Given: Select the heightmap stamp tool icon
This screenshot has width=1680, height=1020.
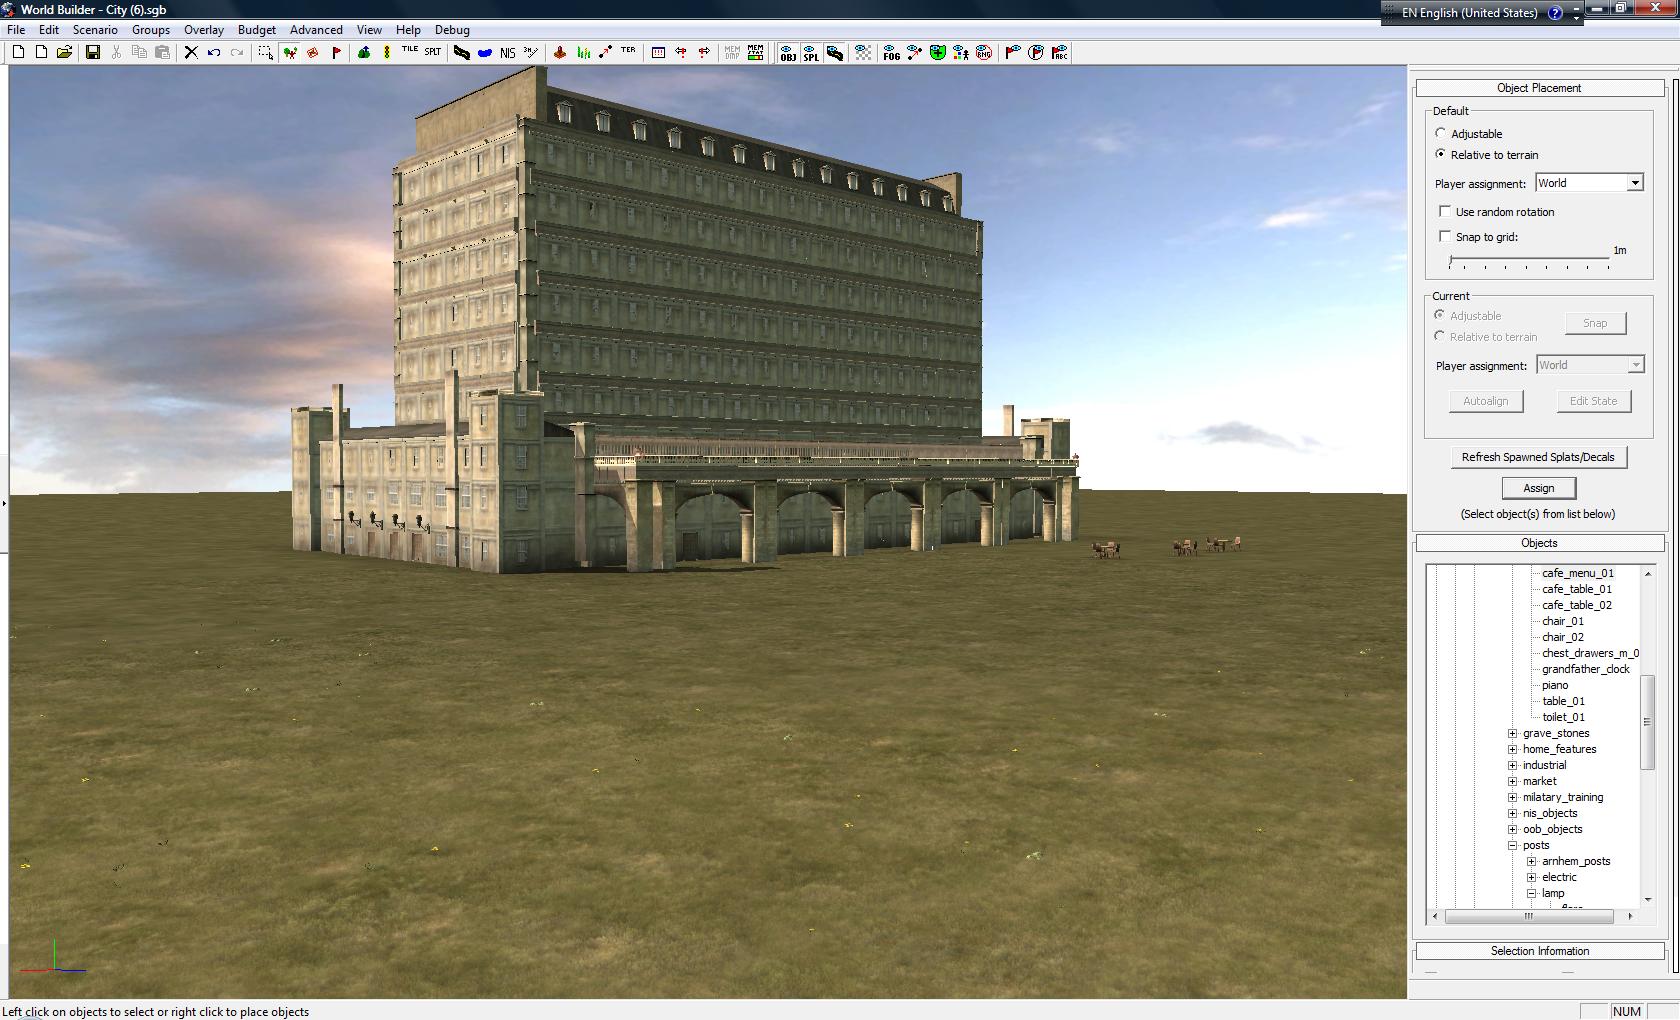Looking at the screenshot, I should (560, 53).
